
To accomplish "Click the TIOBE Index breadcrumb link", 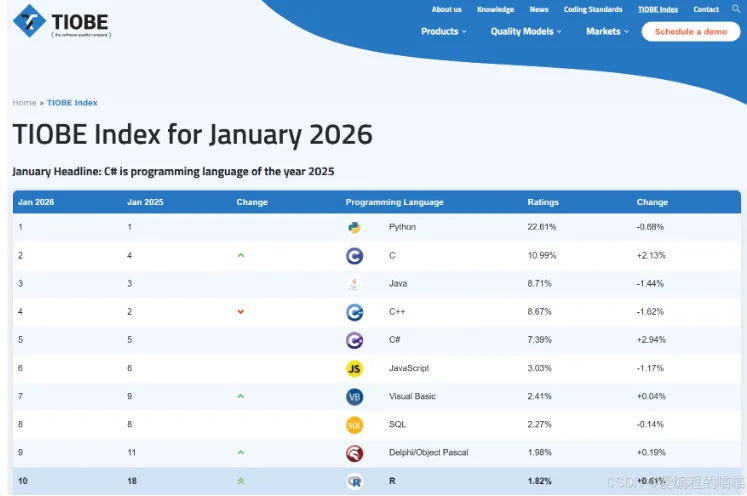I will pyautogui.click(x=72, y=103).
